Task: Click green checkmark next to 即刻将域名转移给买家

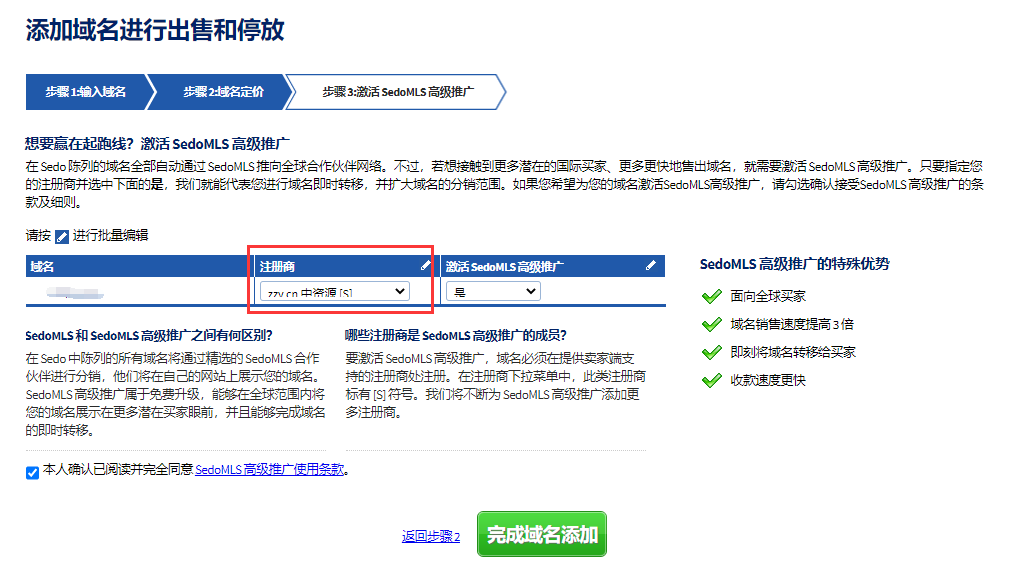Action: point(711,352)
